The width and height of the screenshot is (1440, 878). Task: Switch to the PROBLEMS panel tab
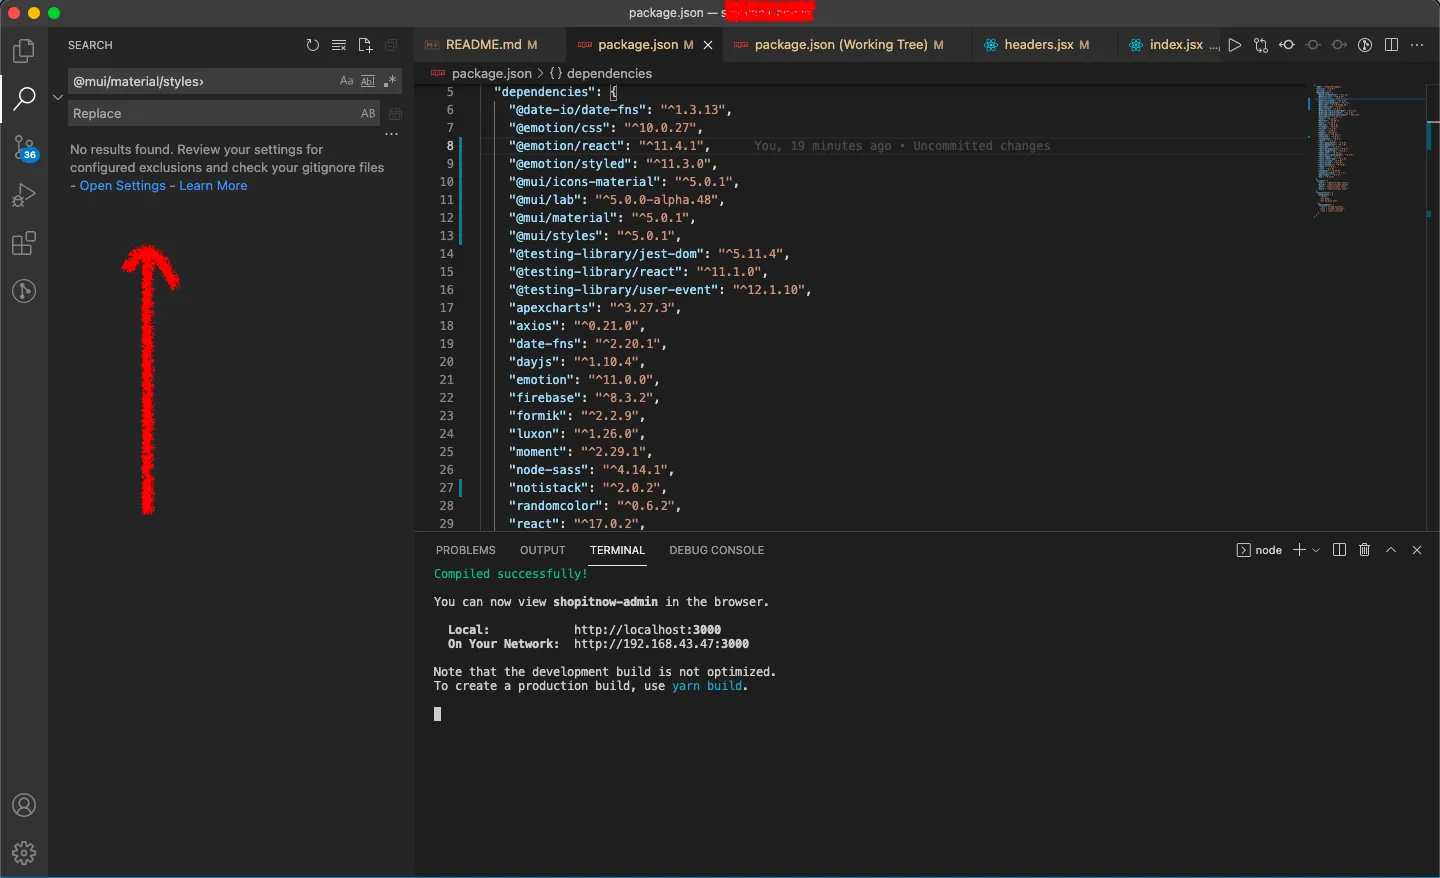coord(466,550)
